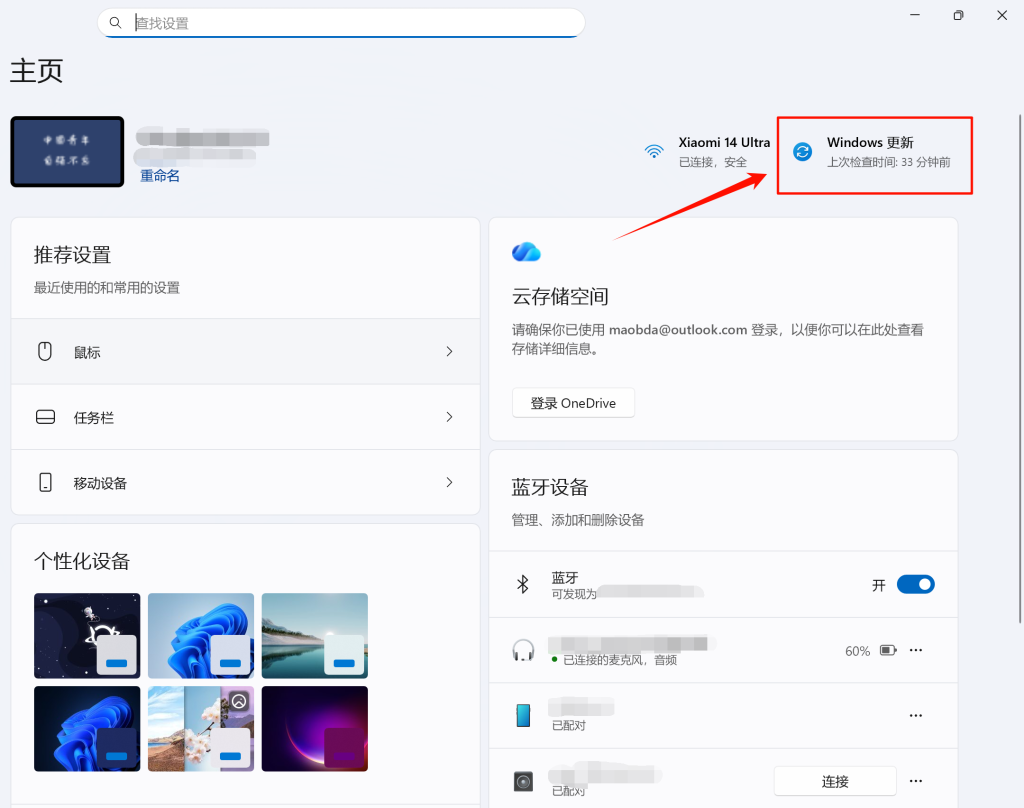Disable the Bluetooth toggle

point(915,584)
